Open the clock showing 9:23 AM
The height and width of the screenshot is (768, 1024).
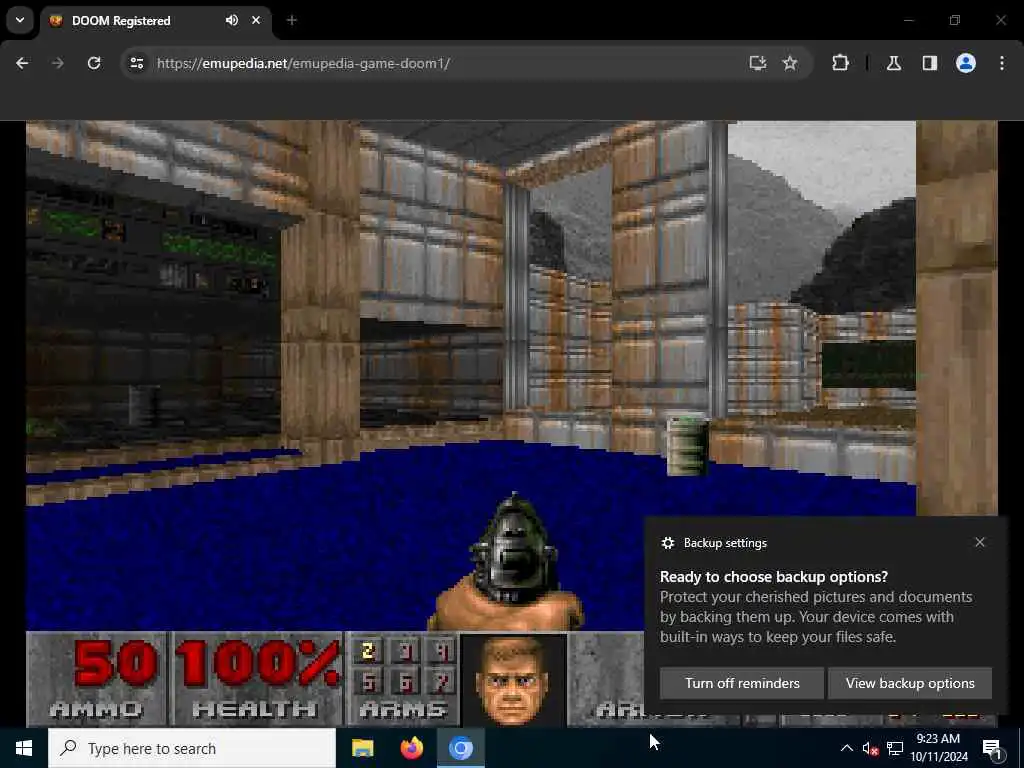(939, 748)
